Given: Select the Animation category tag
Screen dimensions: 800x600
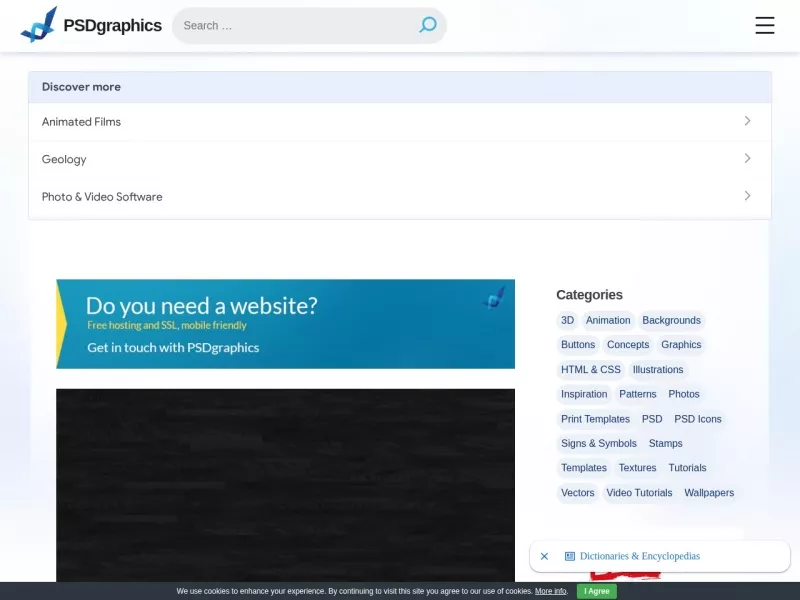Looking at the screenshot, I should tap(608, 320).
